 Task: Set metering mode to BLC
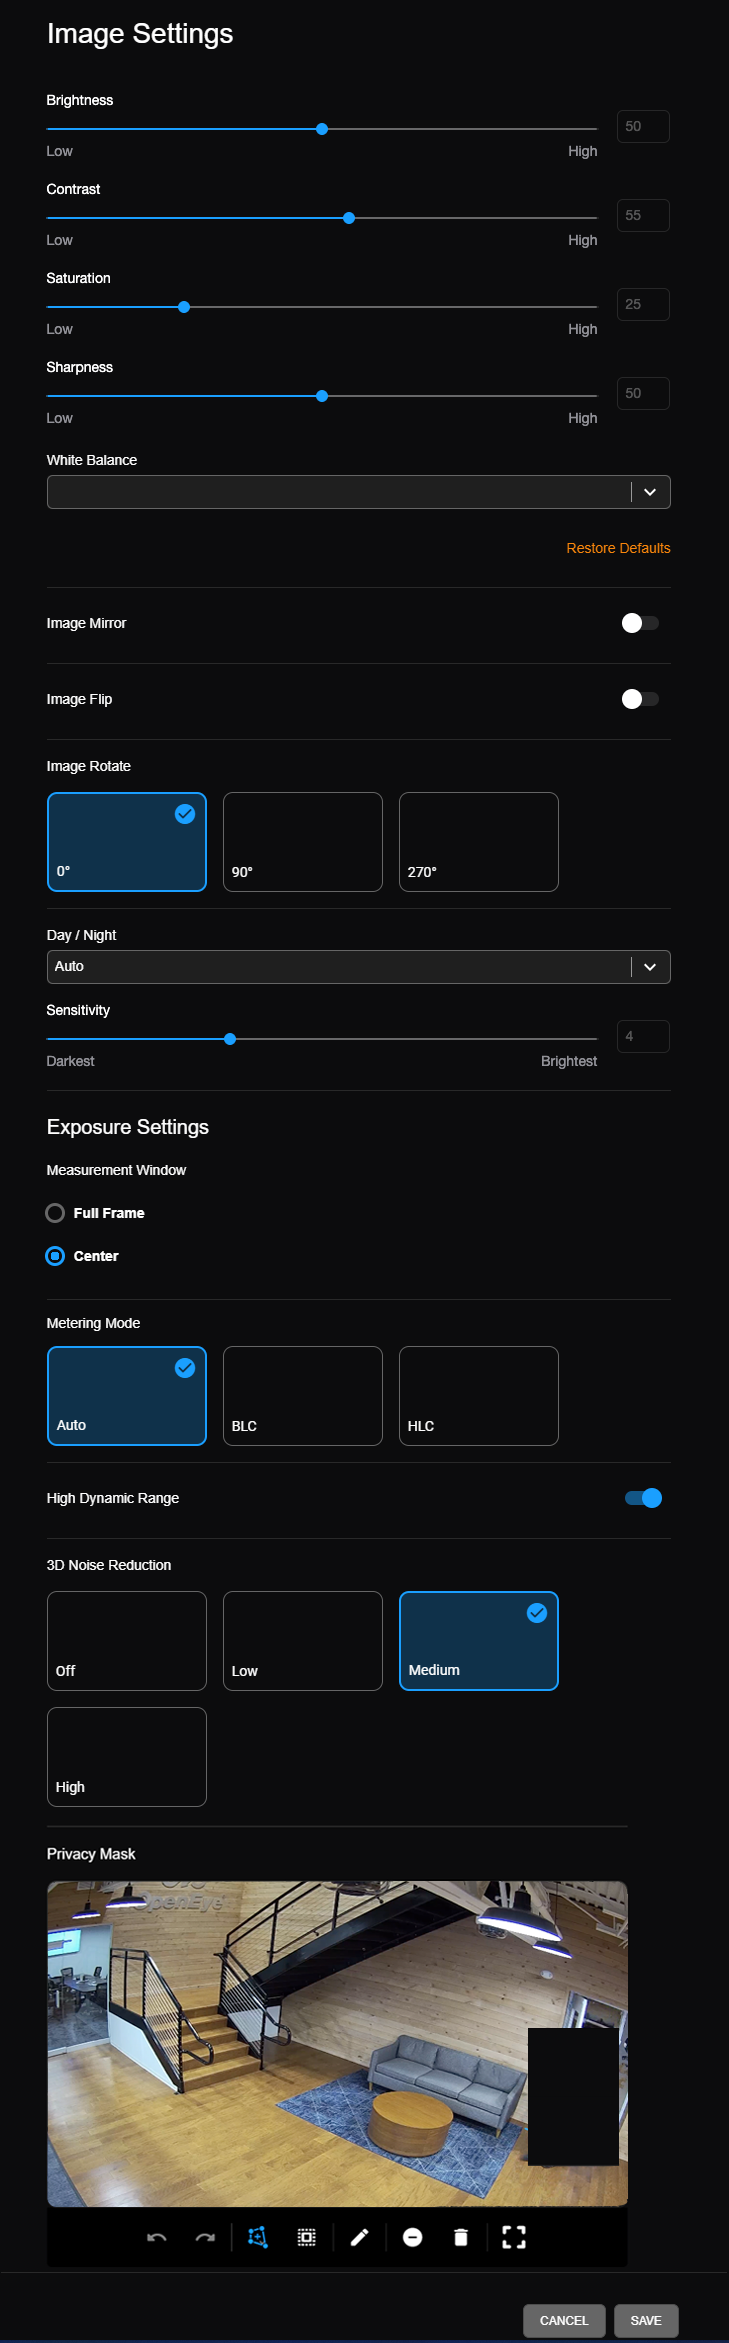[303, 1396]
